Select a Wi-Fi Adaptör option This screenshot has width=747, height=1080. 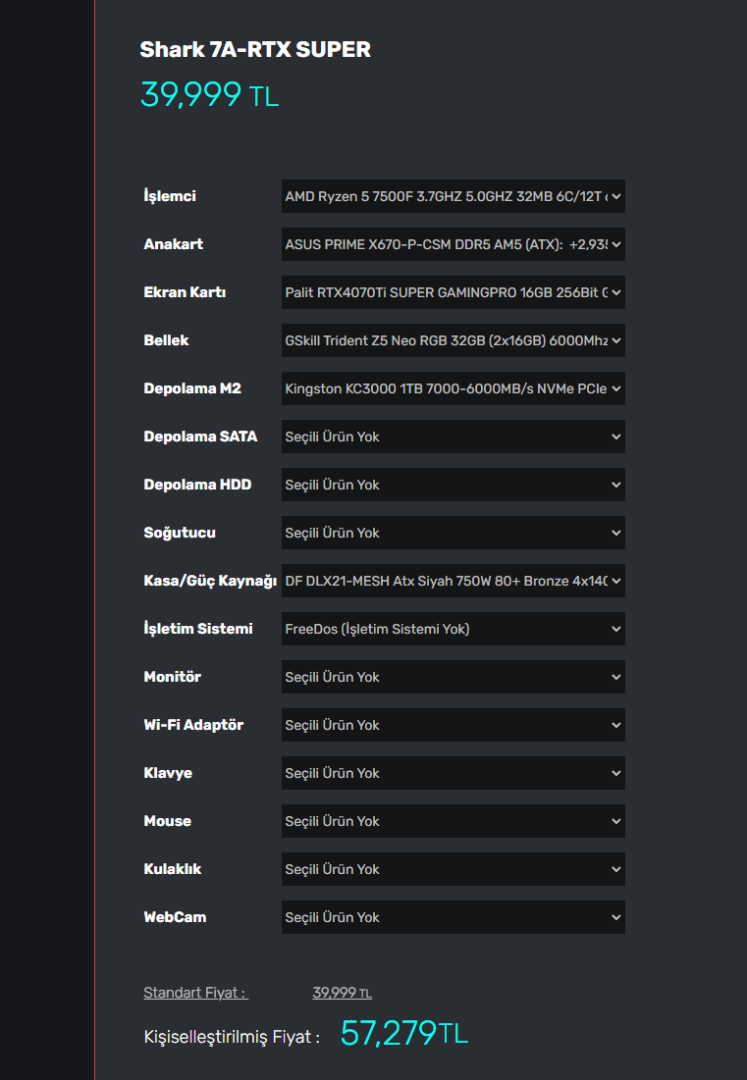(x=453, y=724)
